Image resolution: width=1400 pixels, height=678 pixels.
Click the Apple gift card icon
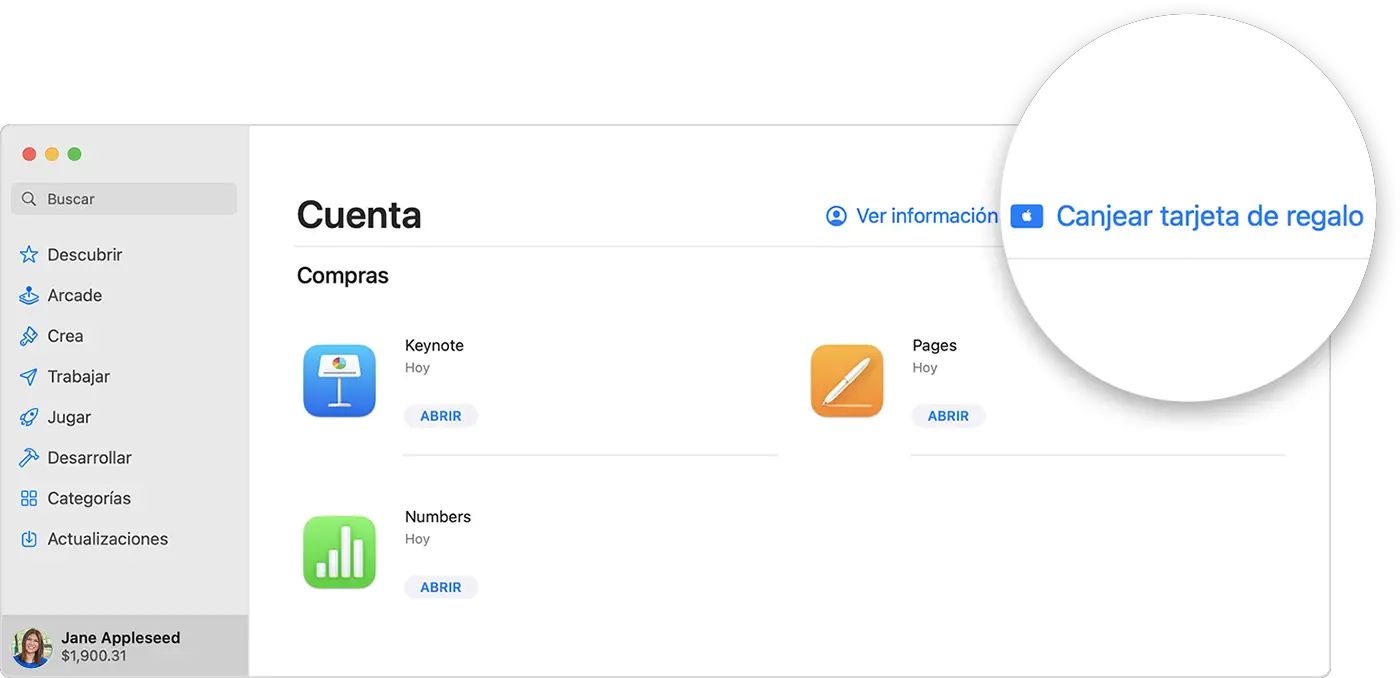click(x=1027, y=216)
